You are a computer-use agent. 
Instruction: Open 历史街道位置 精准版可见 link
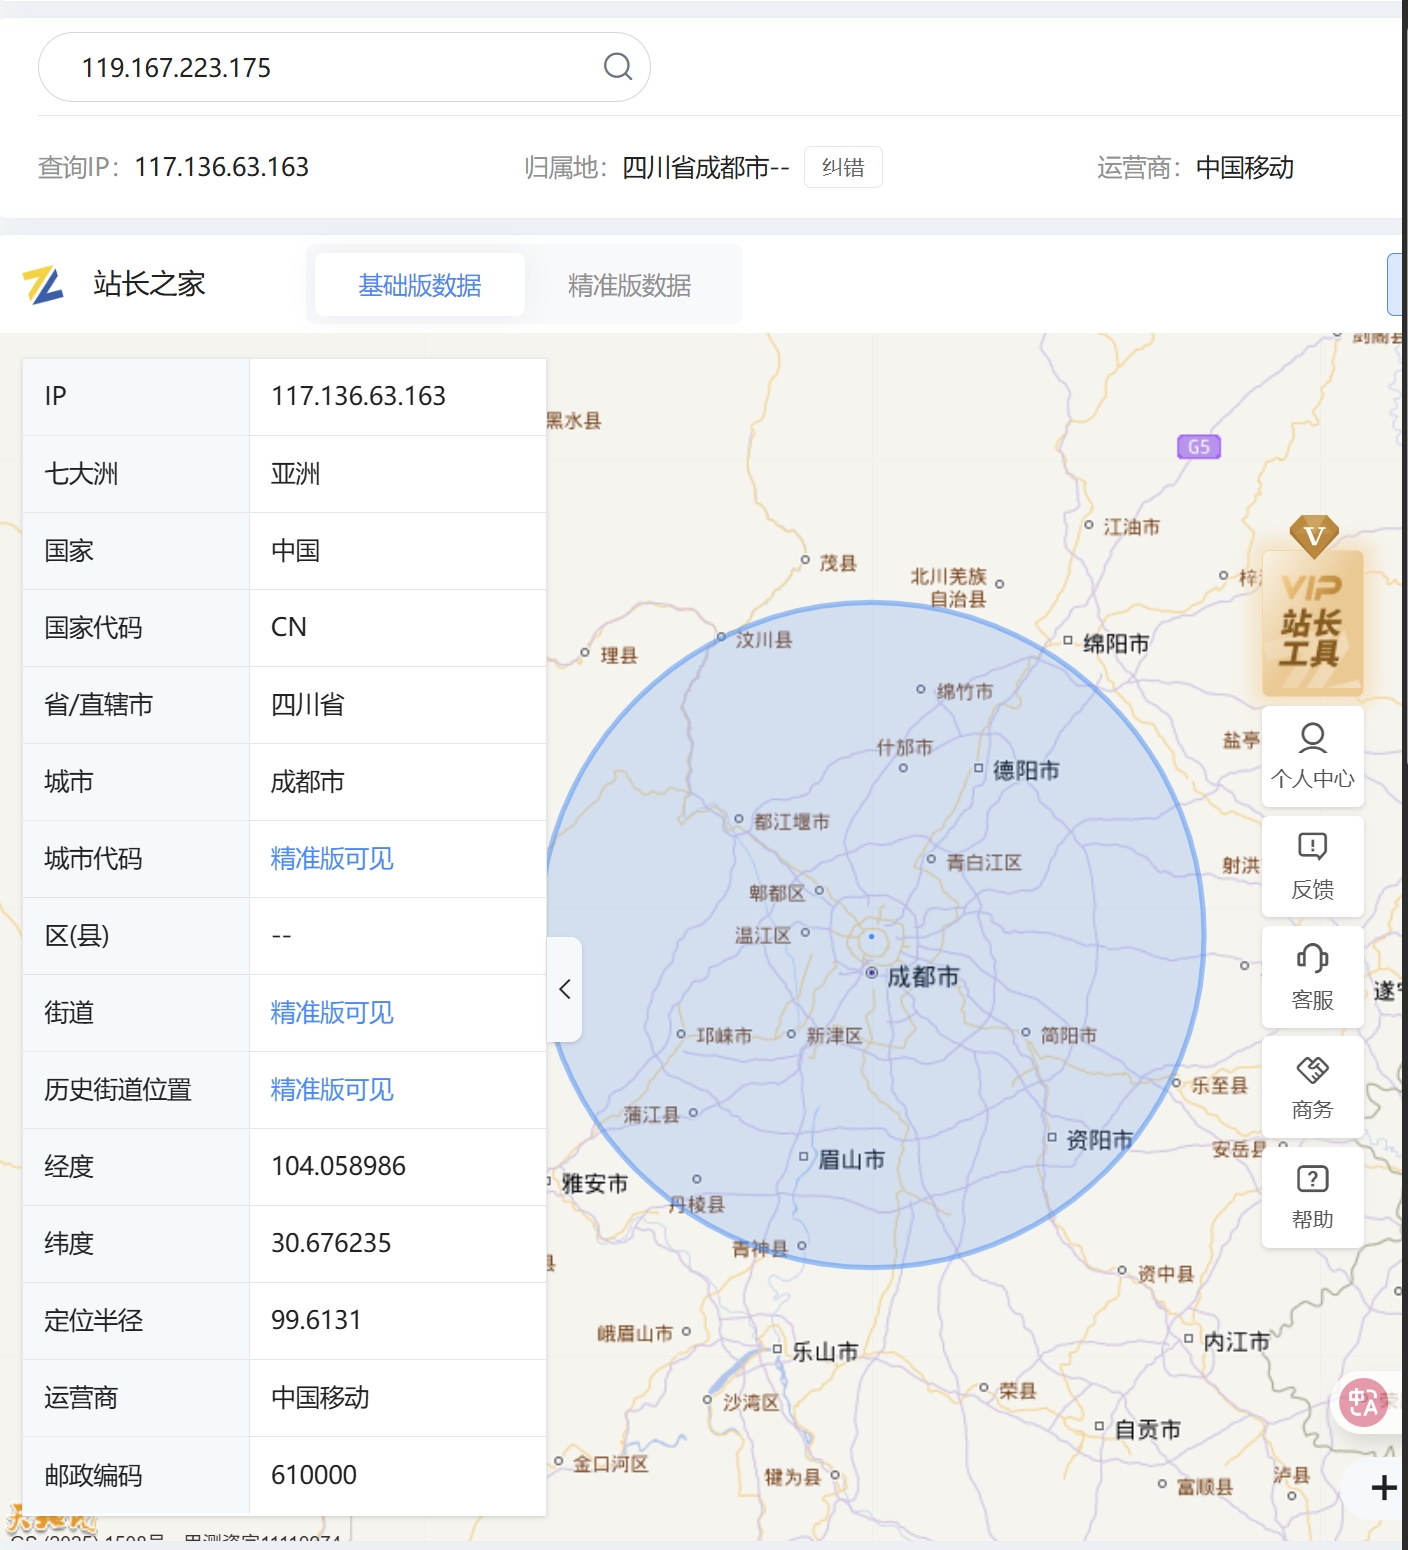(332, 1090)
